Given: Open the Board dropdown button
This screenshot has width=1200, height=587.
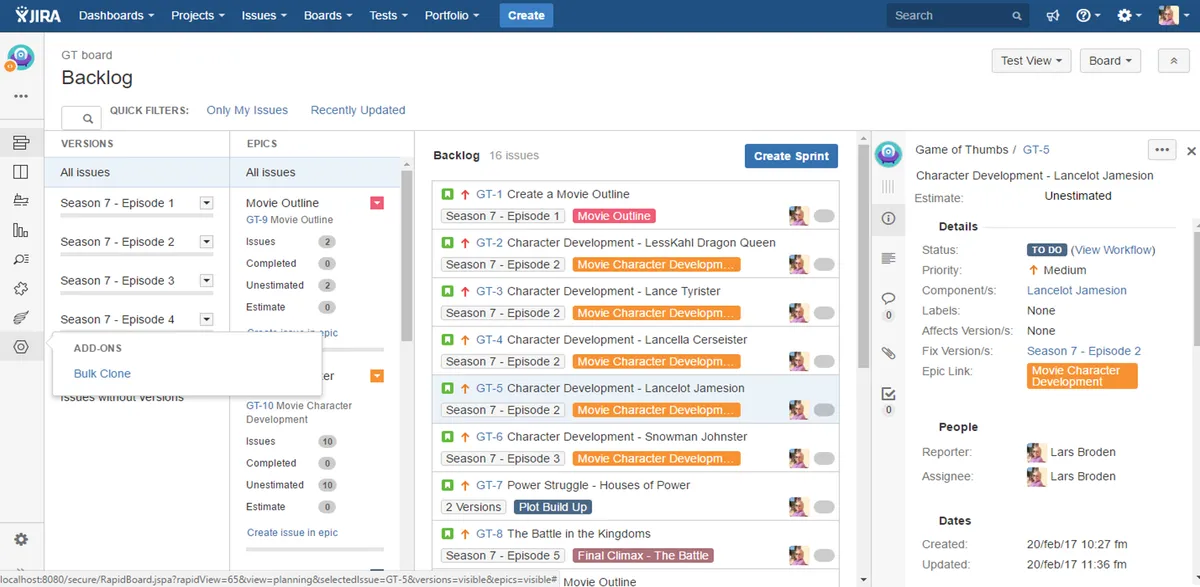Looking at the screenshot, I should 1110,61.
